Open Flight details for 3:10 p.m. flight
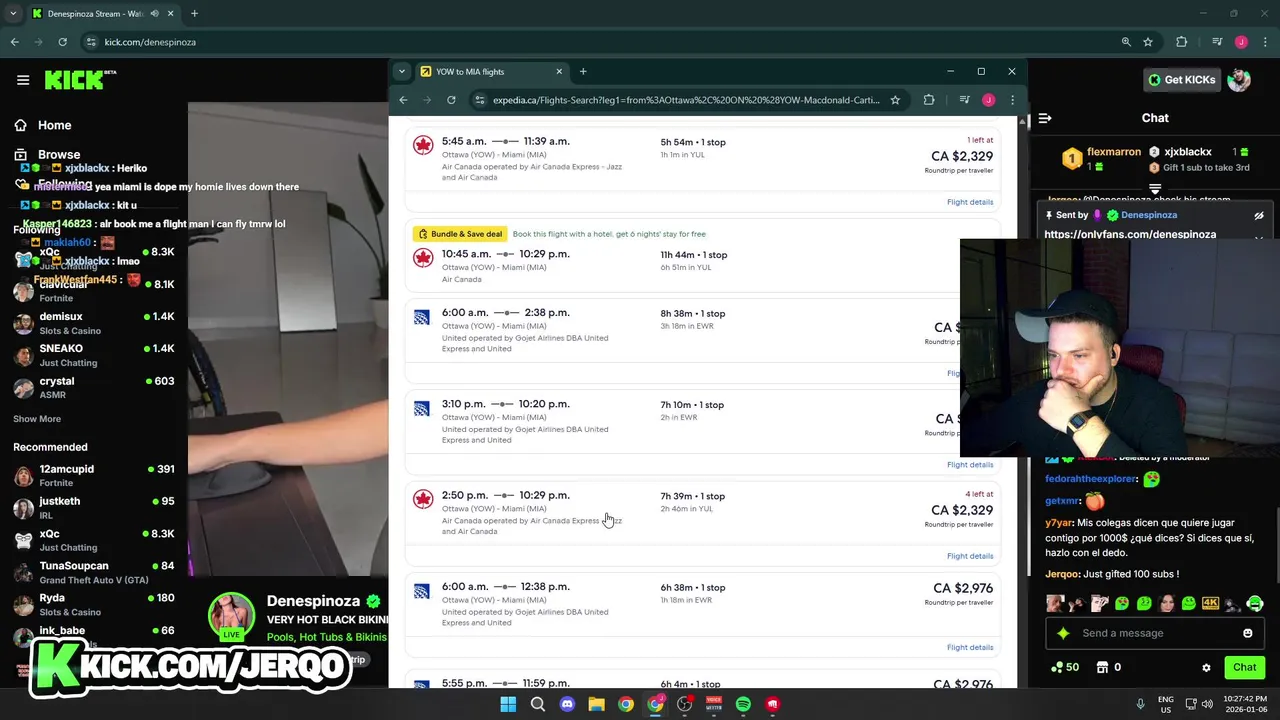The width and height of the screenshot is (1280, 720). click(x=970, y=464)
